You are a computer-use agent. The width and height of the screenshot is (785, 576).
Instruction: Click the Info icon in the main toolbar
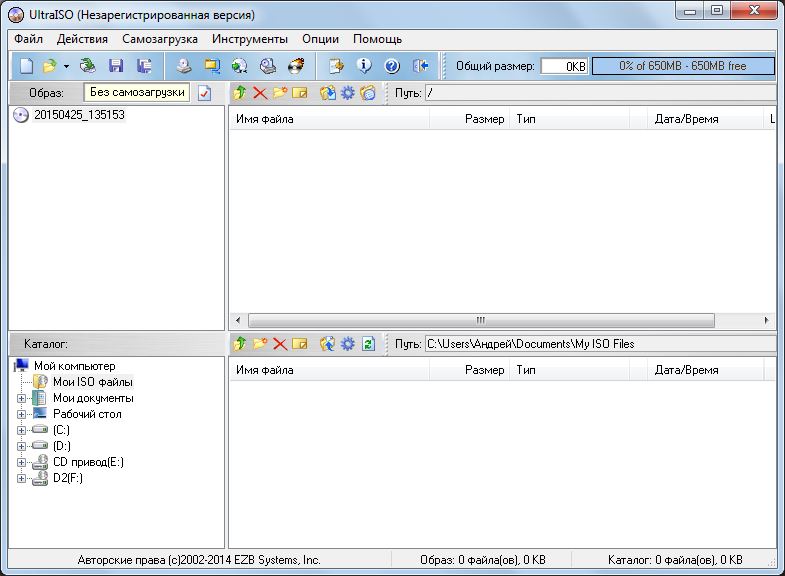click(364, 66)
